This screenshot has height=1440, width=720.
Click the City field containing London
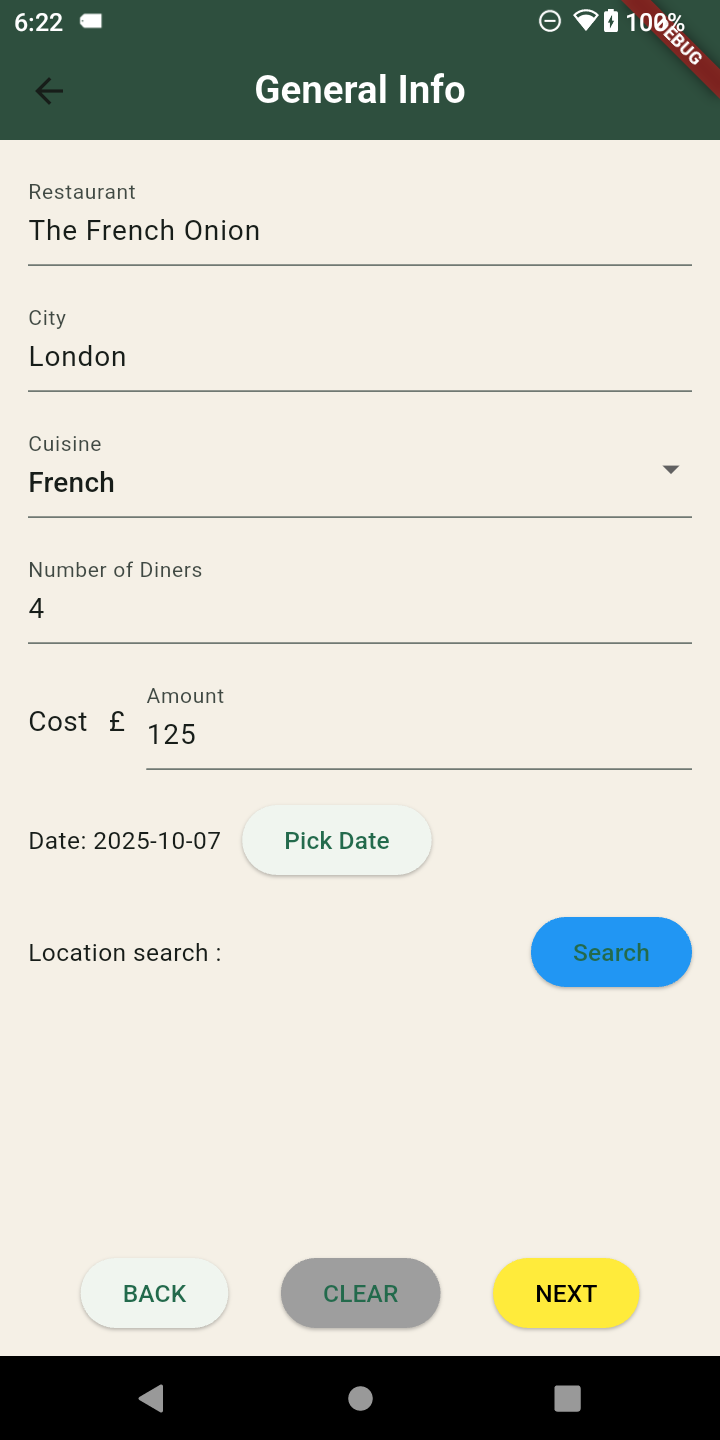click(x=360, y=356)
